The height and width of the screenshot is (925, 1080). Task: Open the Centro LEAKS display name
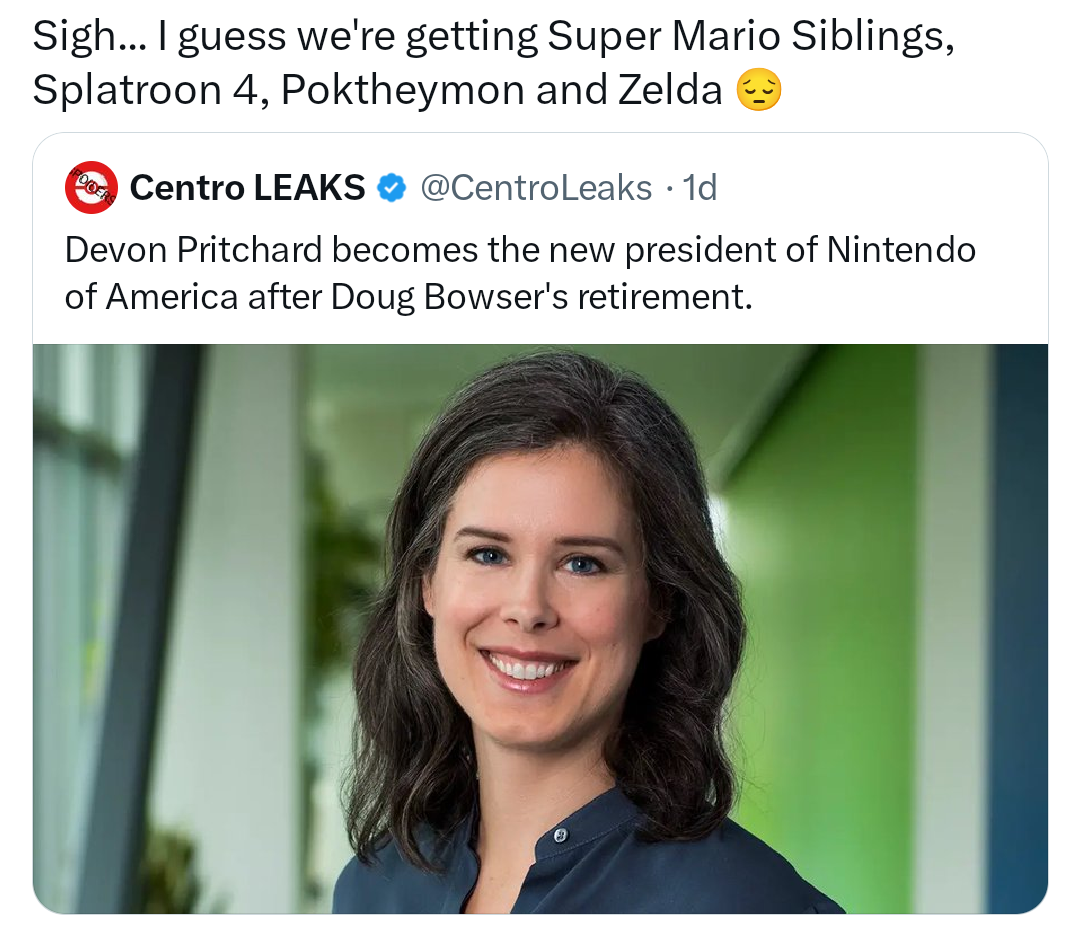point(247,188)
